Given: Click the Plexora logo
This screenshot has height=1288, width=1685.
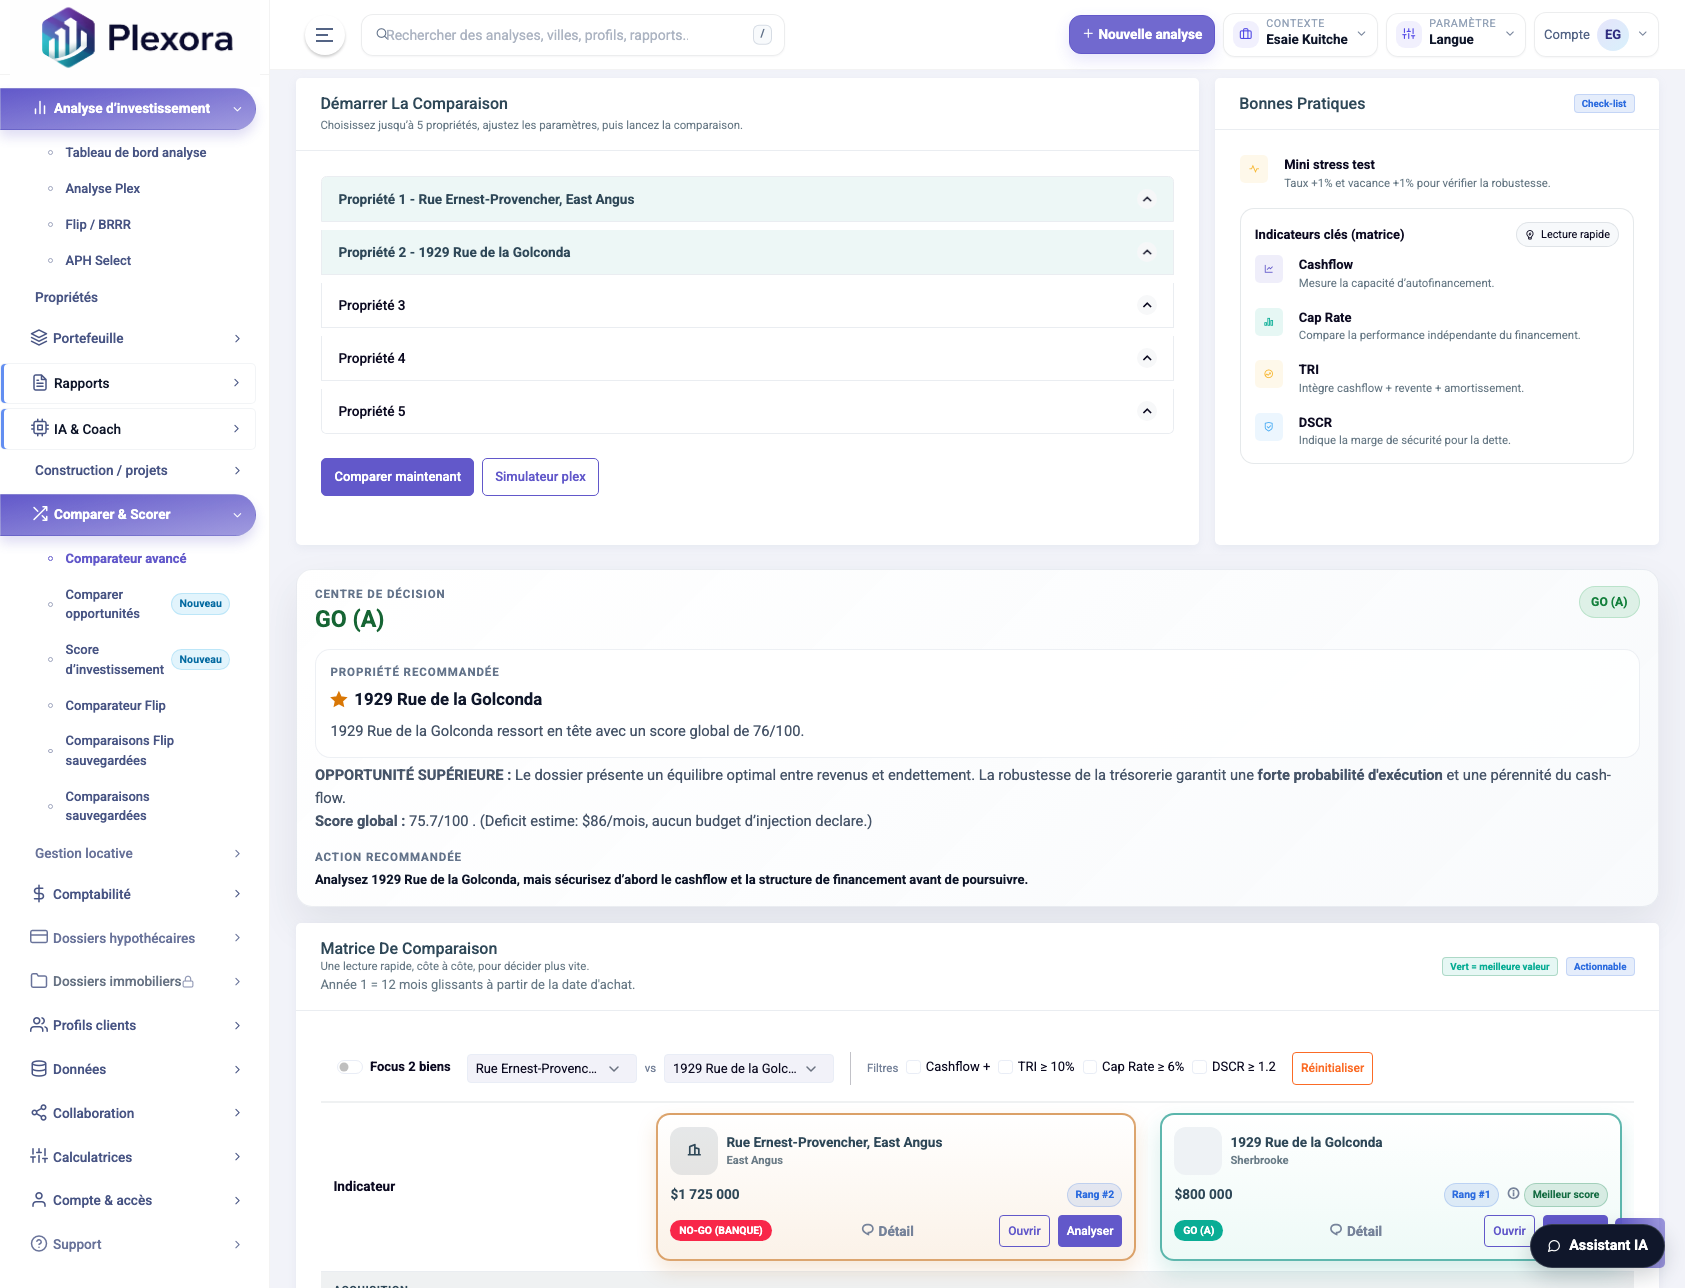Looking at the screenshot, I should [x=137, y=37].
